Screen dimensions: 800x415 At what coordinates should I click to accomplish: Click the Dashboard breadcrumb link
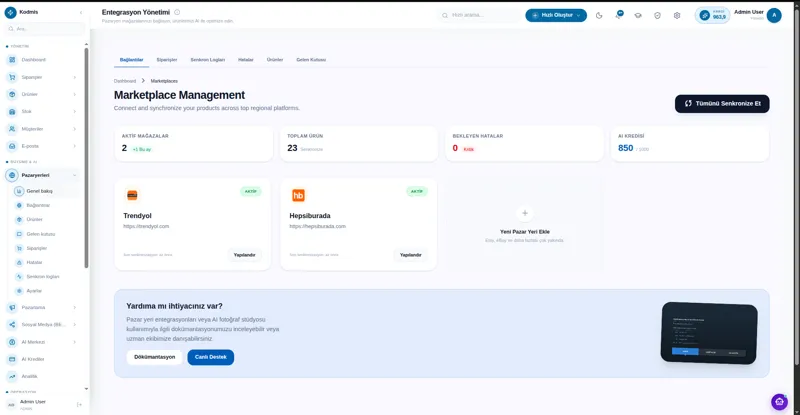pos(125,81)
